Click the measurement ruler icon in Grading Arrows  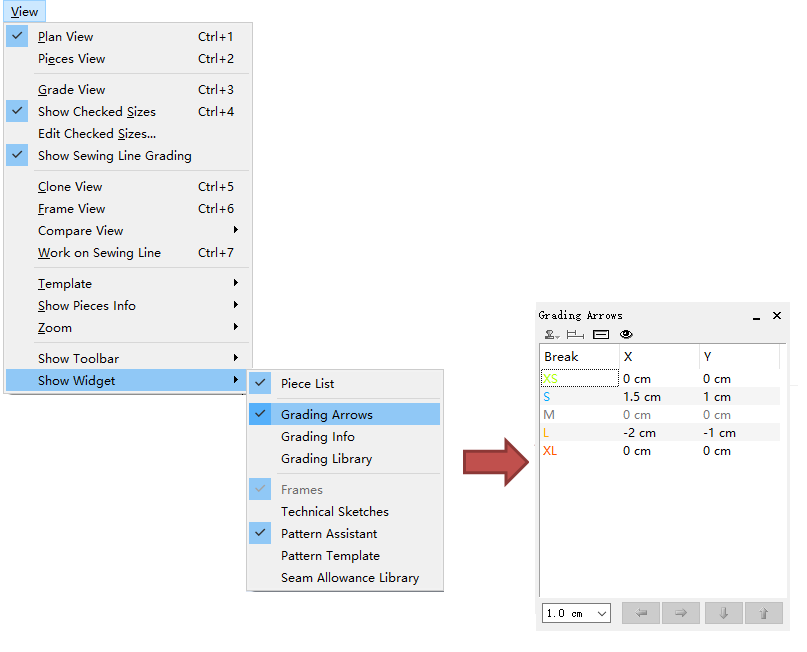[575, 335]
